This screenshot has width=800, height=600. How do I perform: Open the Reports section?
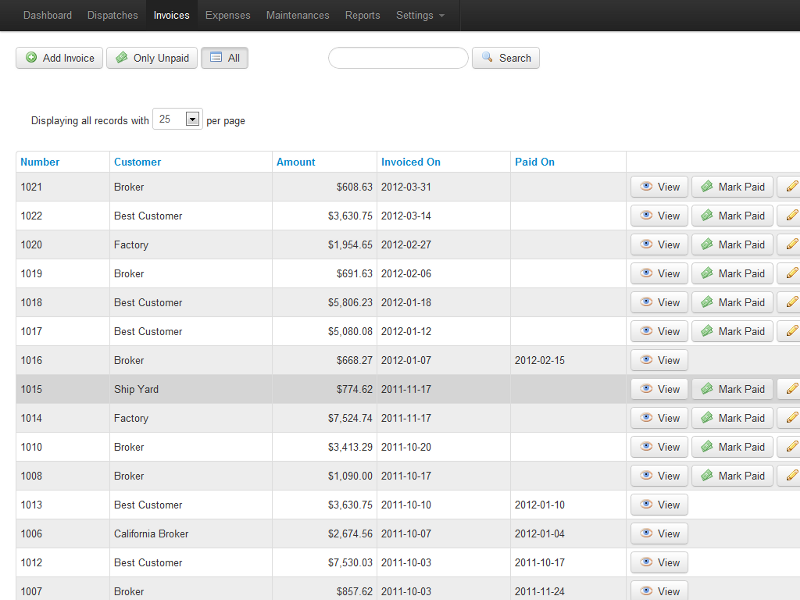click(x=362, y=15)
